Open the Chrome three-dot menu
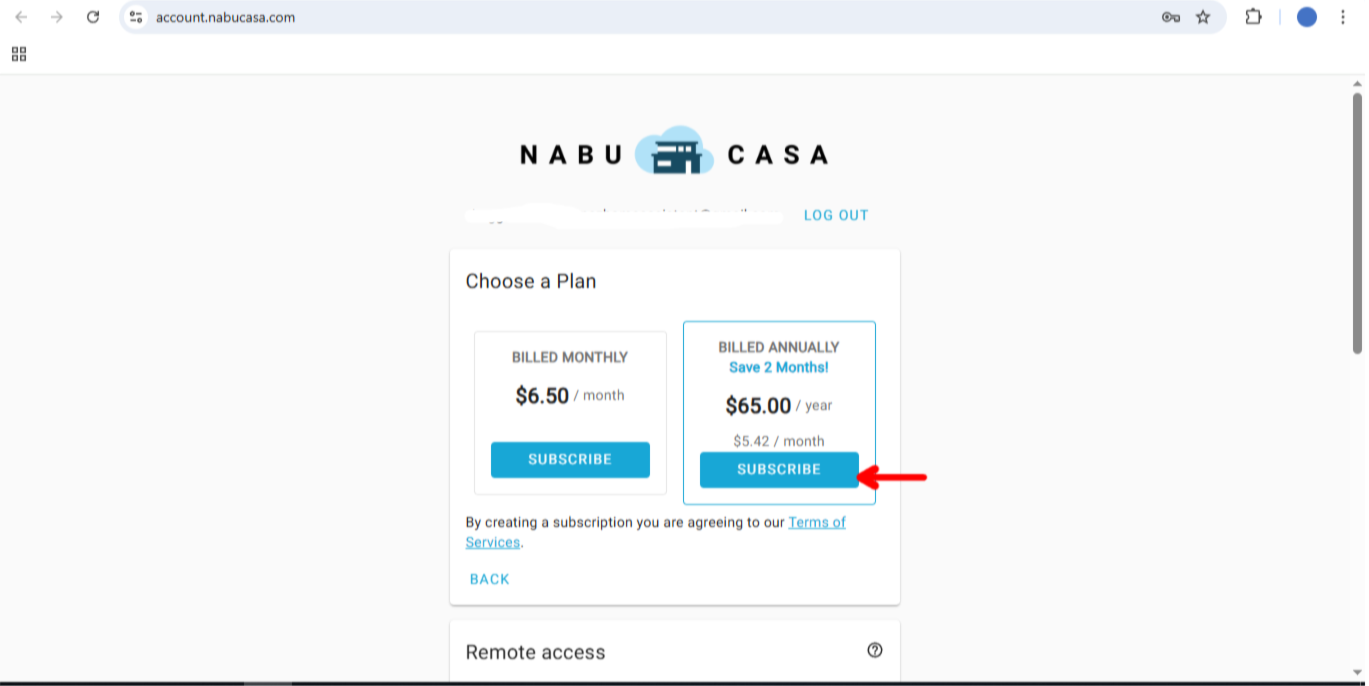 pyautogui.click(x=1343, y=17)
